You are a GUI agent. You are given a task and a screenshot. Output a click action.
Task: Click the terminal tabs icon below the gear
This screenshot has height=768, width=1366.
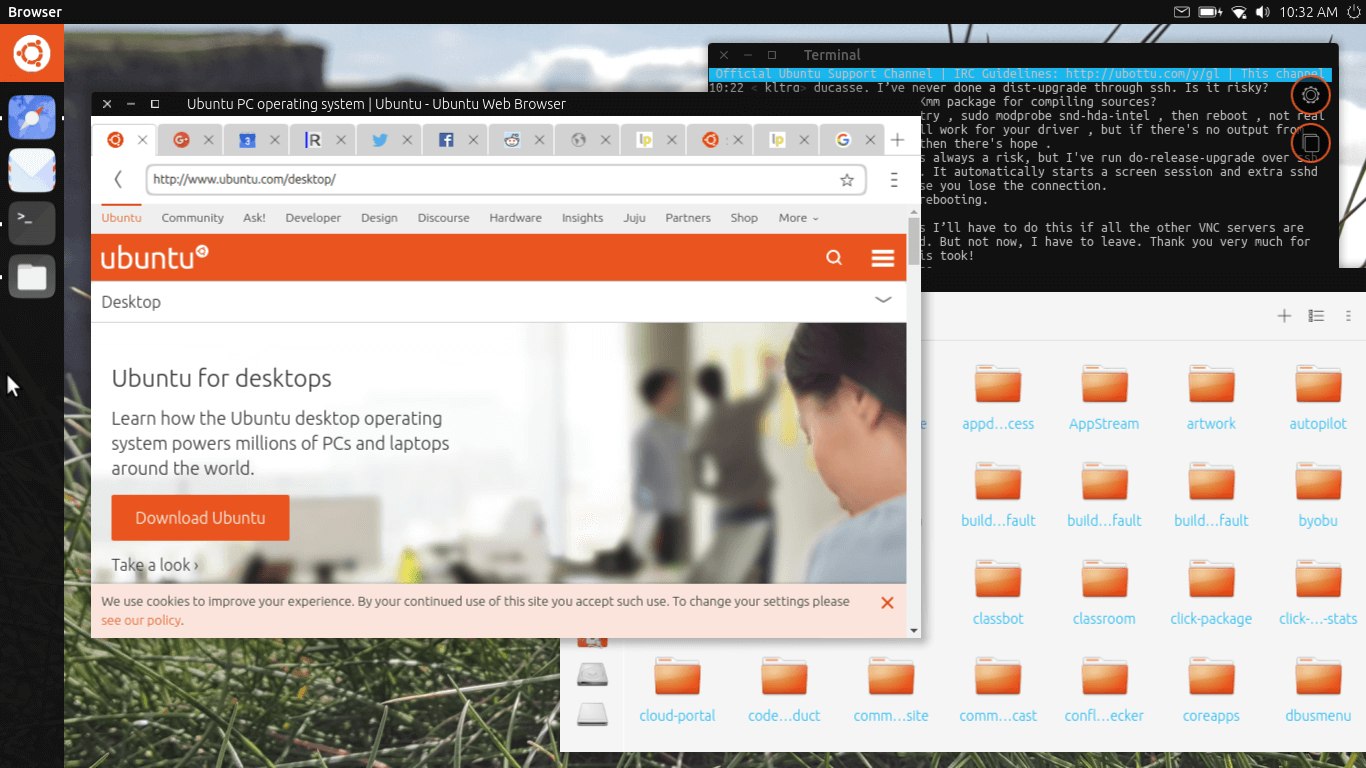point(1310,144)
